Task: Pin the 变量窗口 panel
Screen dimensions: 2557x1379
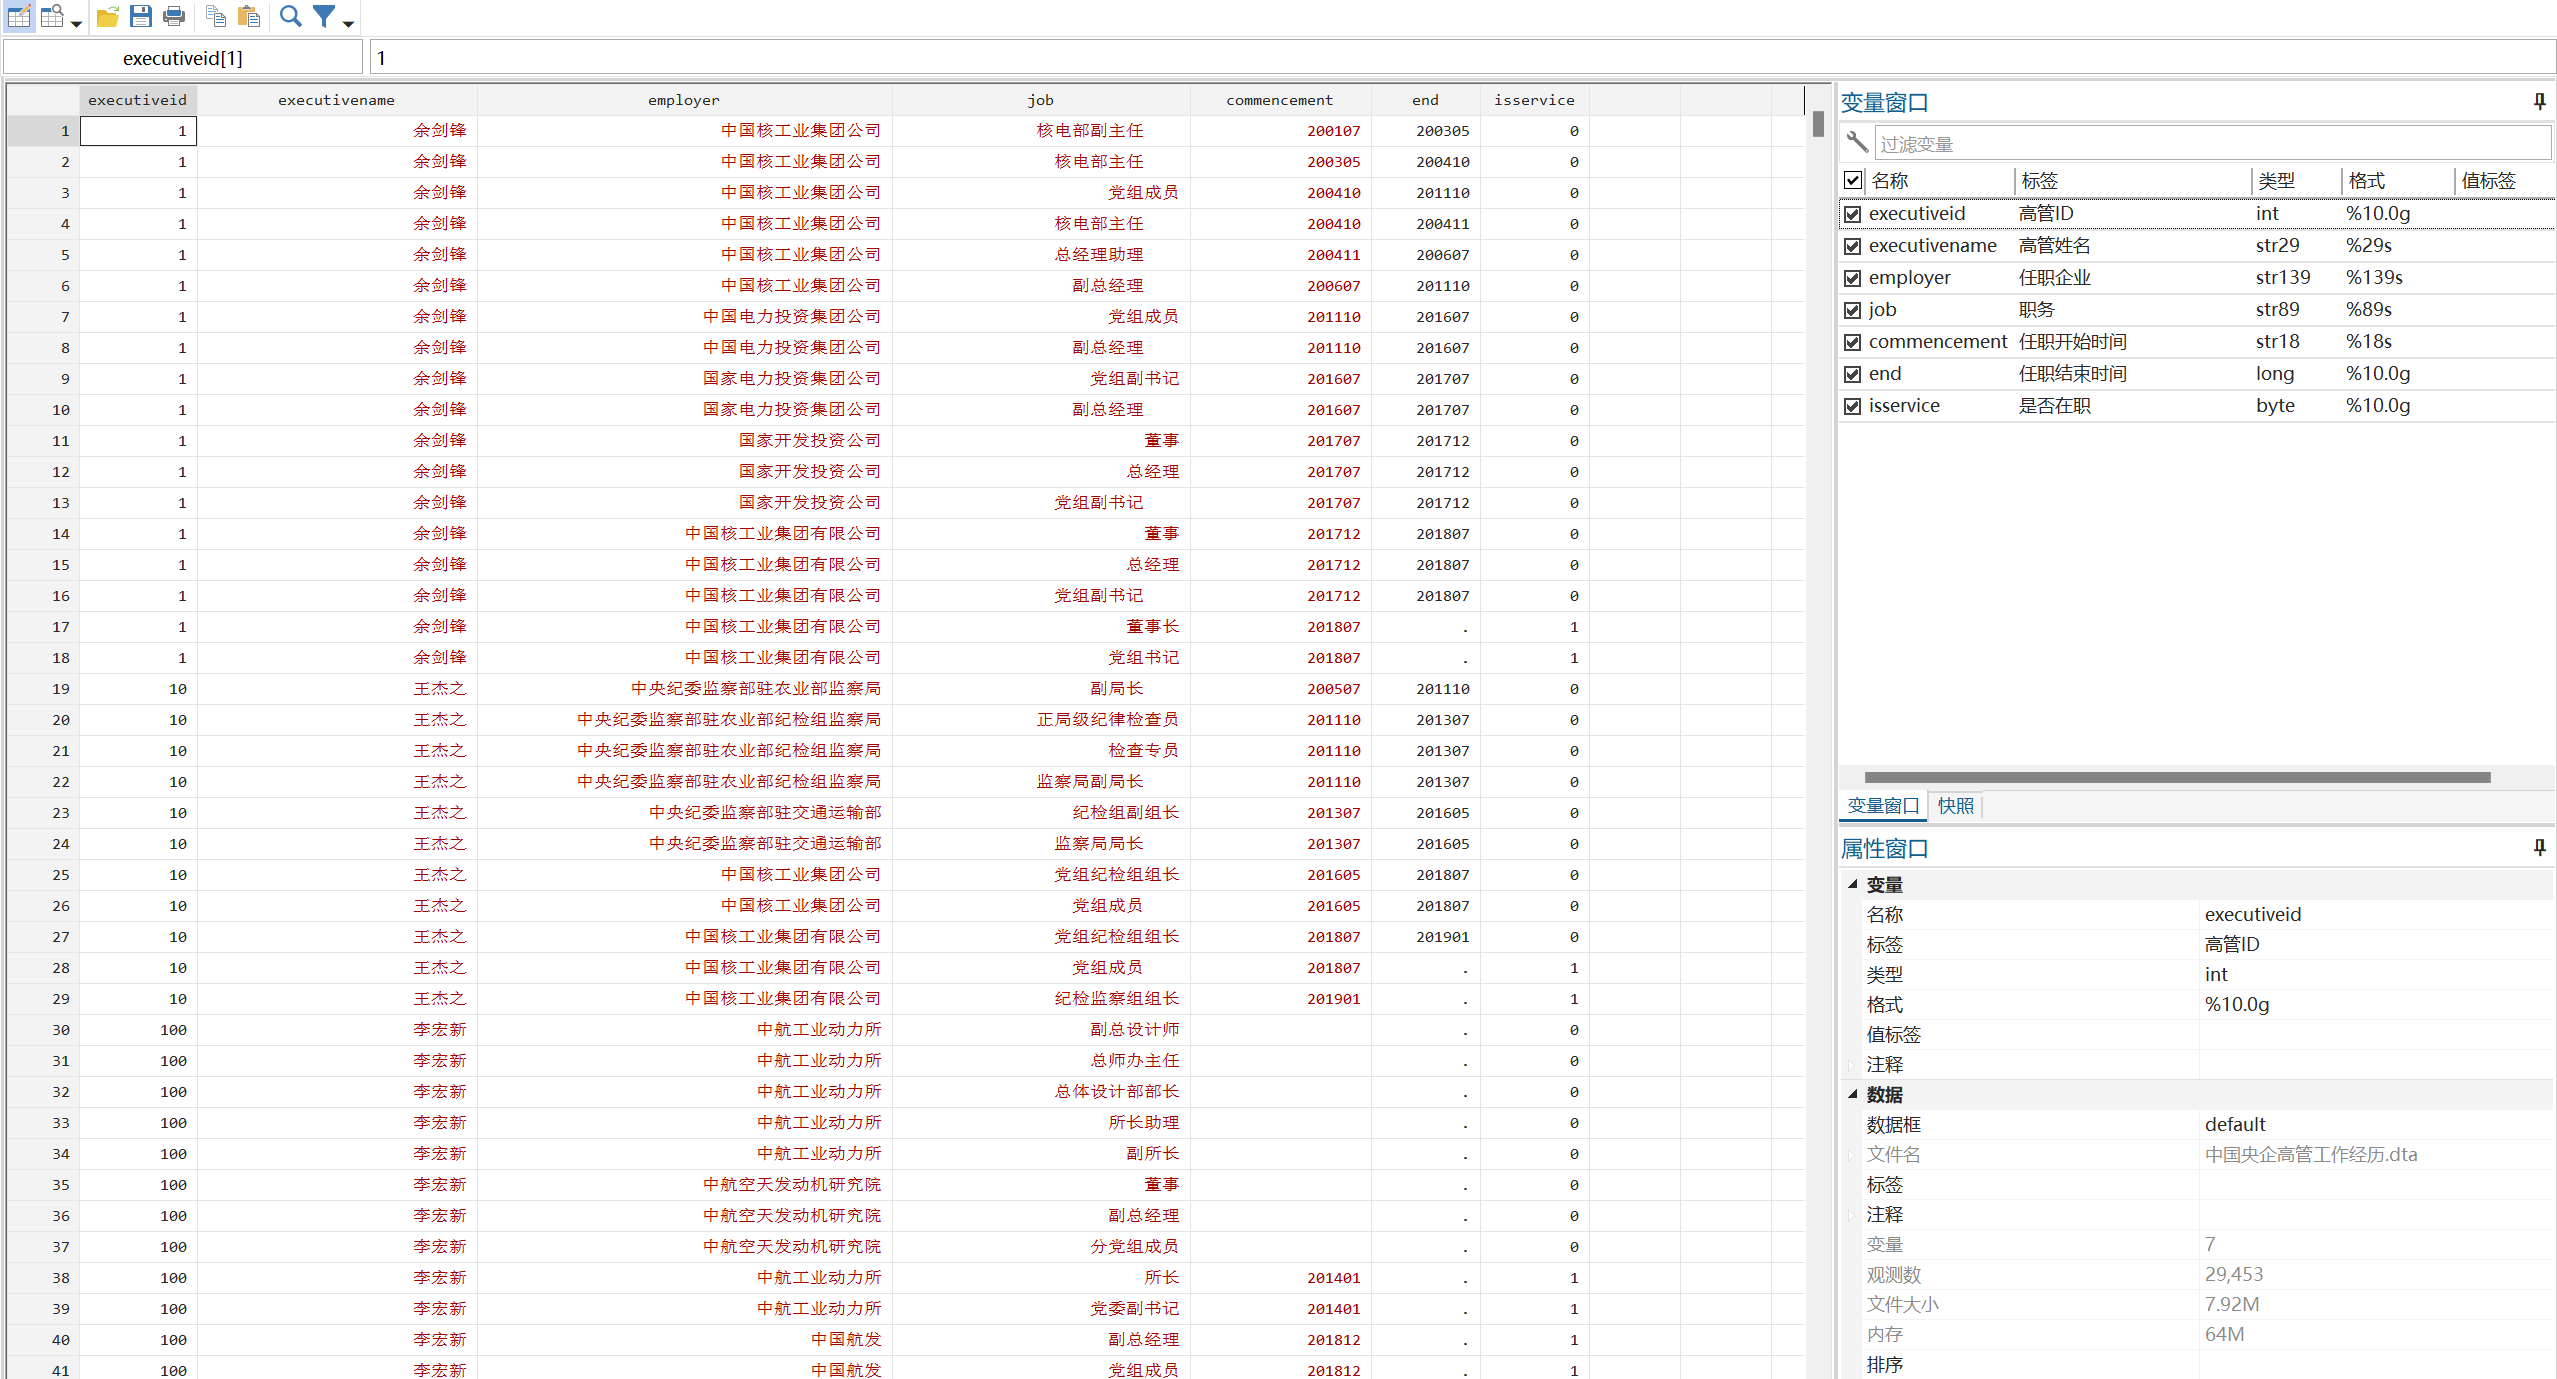Action: click(x=2539, y=101)
